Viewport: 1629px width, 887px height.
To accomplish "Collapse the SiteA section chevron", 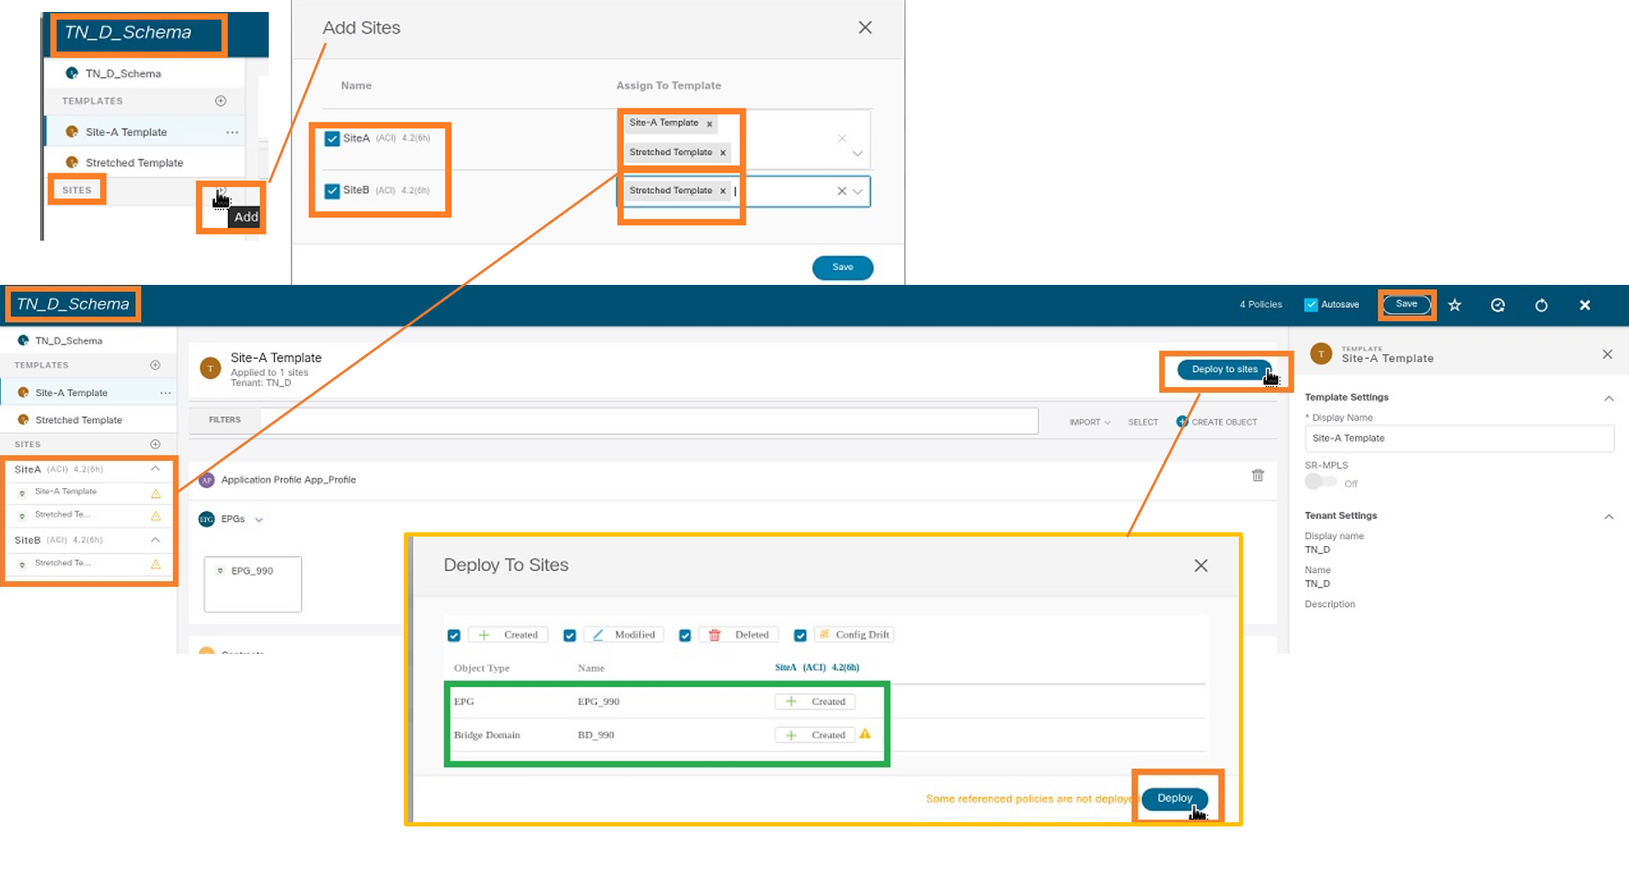I will (x=155, y=469).
